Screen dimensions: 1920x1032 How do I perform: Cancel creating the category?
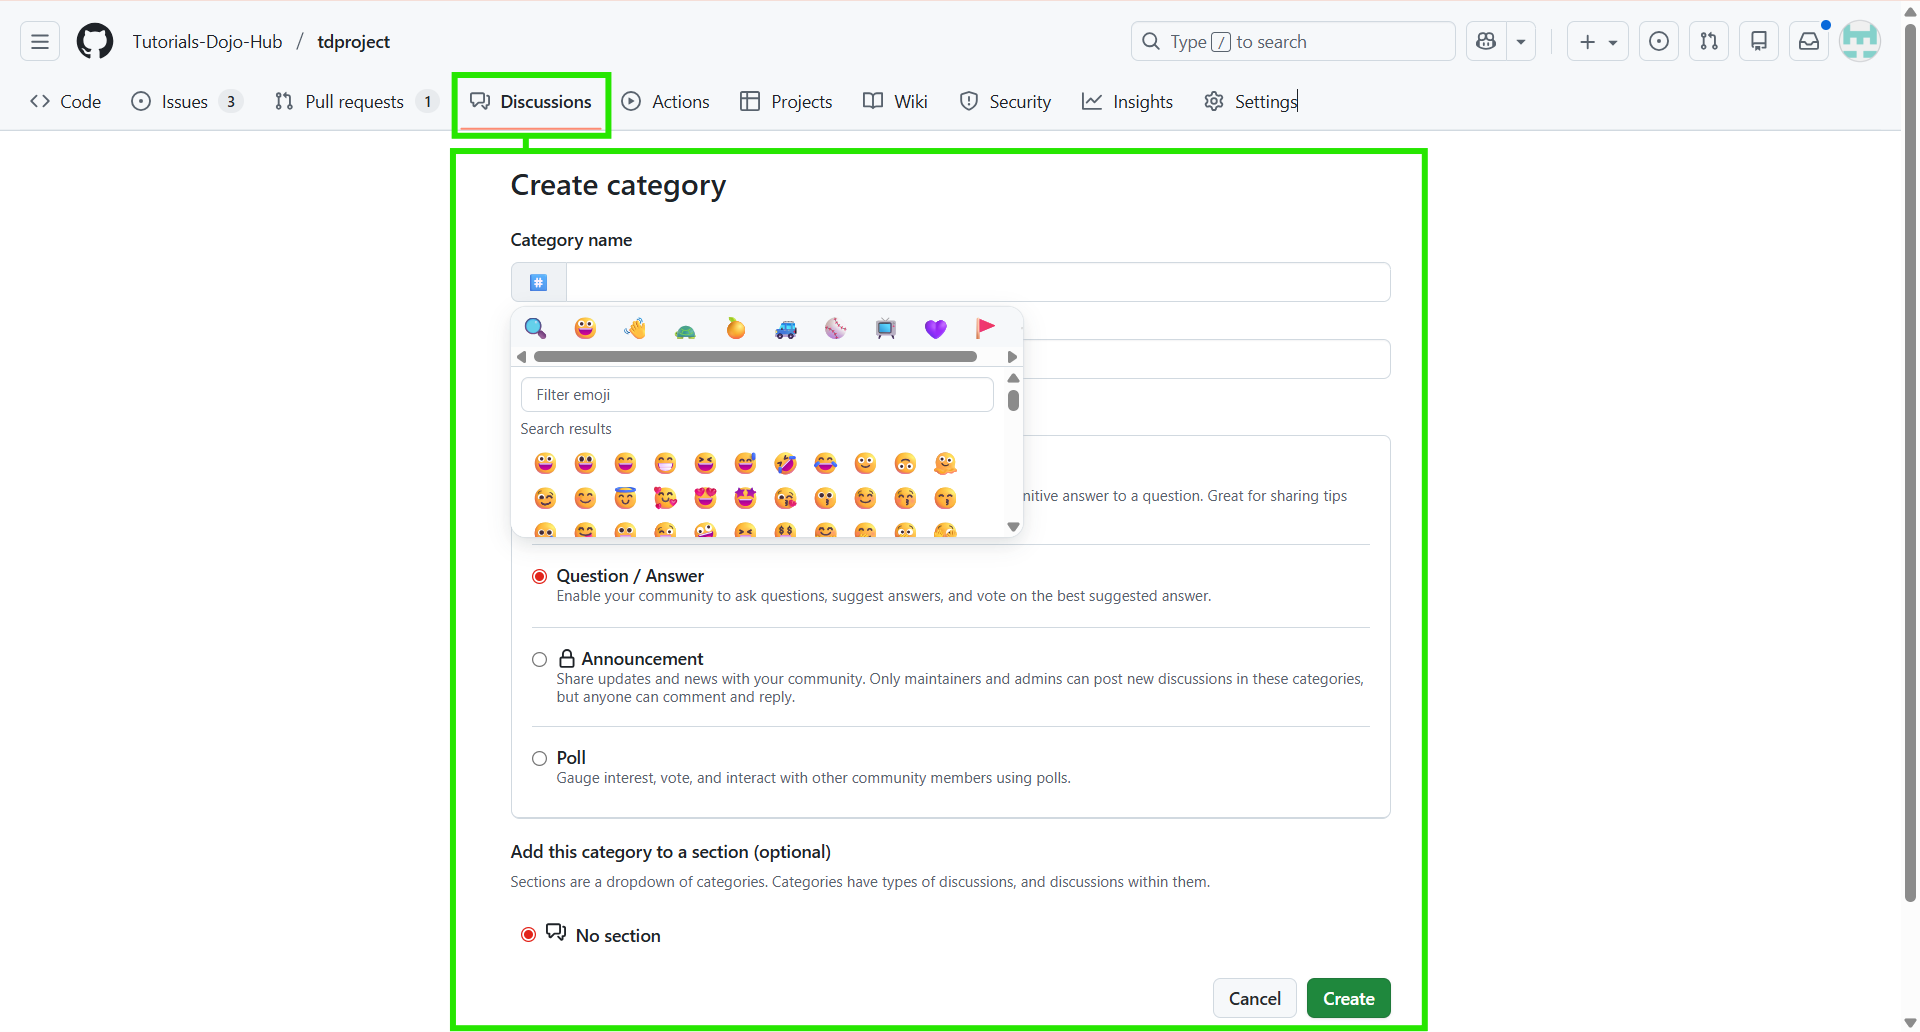click(x=1254, y=997)
